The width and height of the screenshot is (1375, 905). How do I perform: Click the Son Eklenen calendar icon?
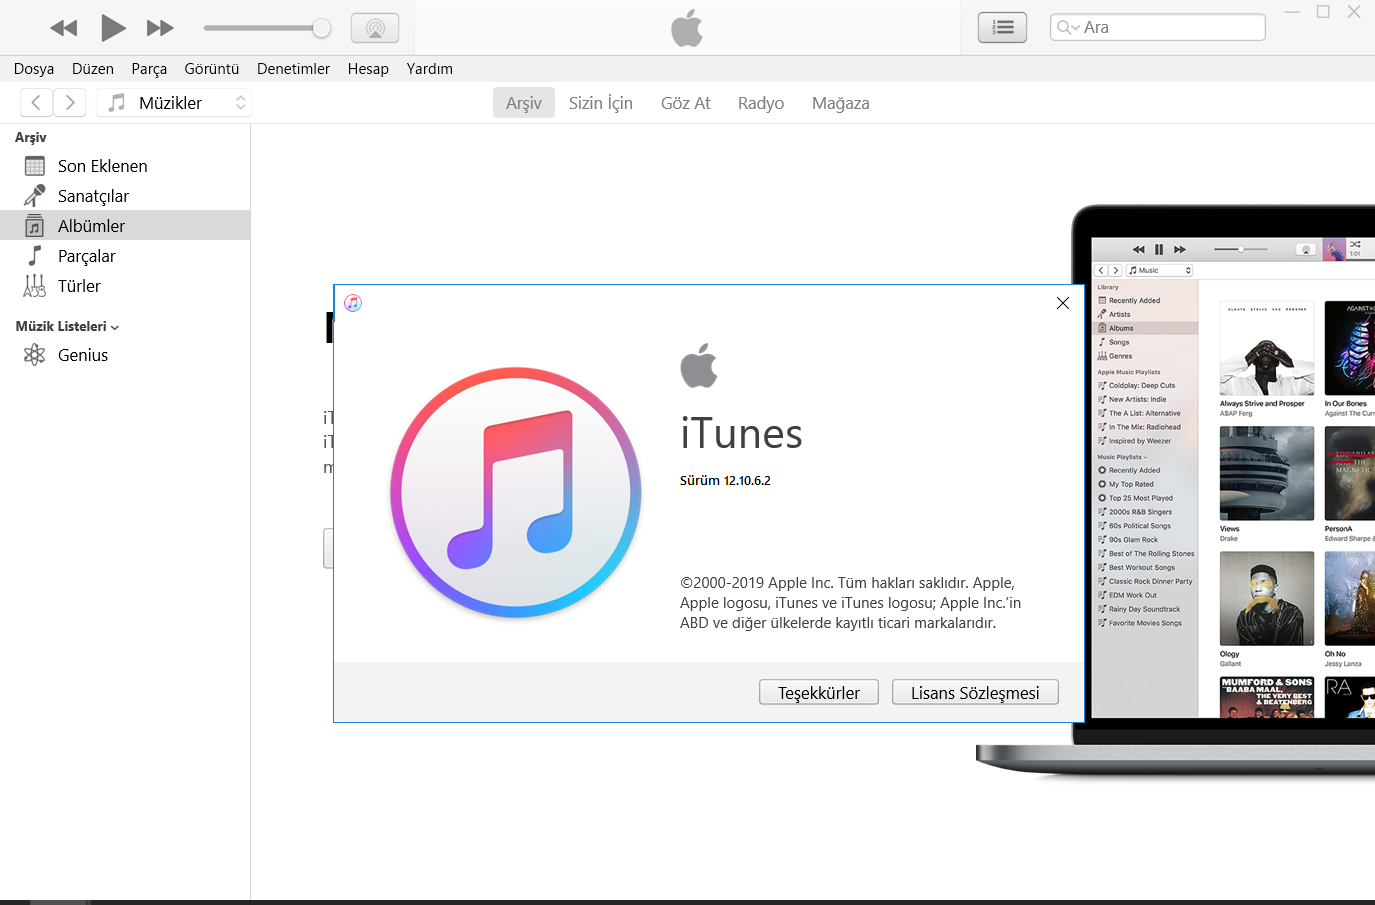(35, 166)
